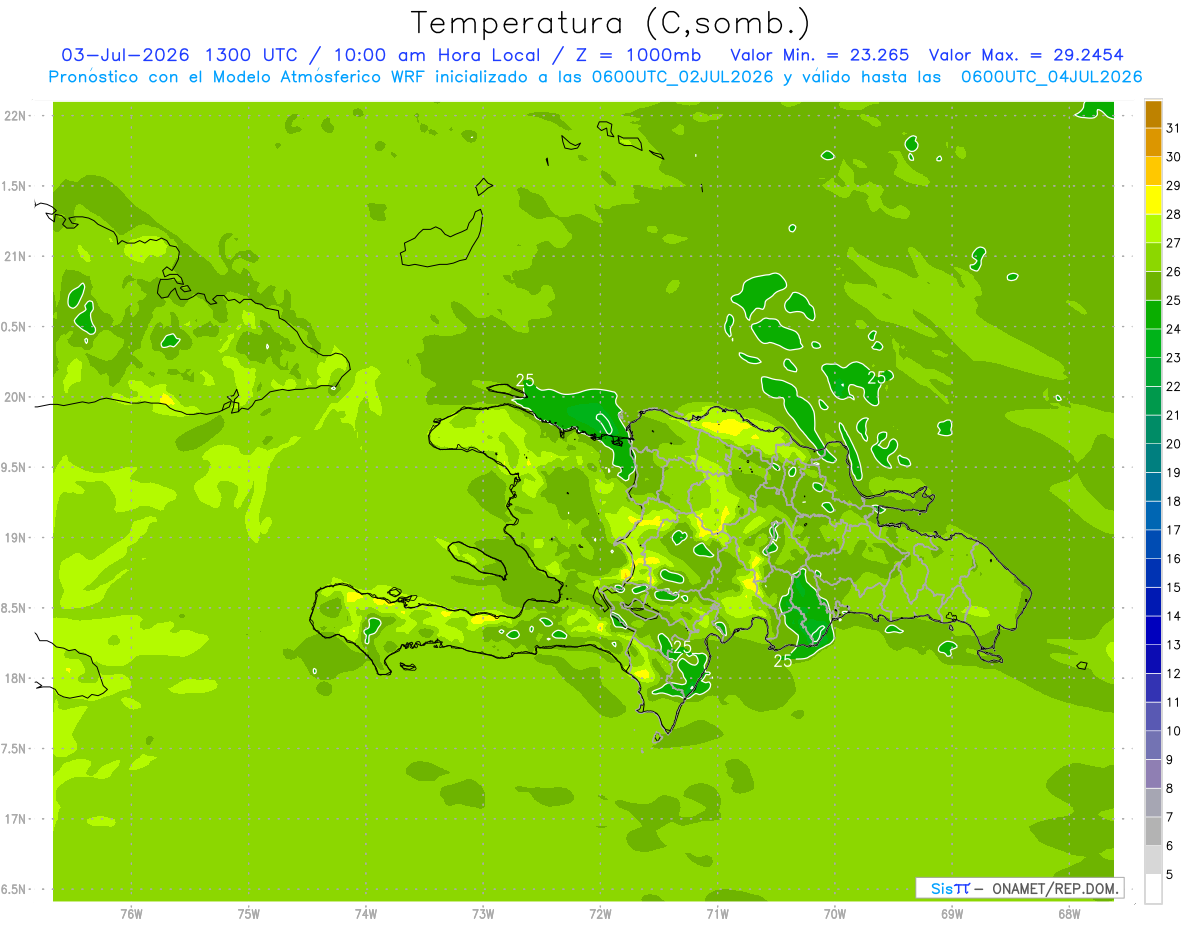Screen dimensions: 1200x927
Task: Click the 75W longitude label
Action: 248,914
